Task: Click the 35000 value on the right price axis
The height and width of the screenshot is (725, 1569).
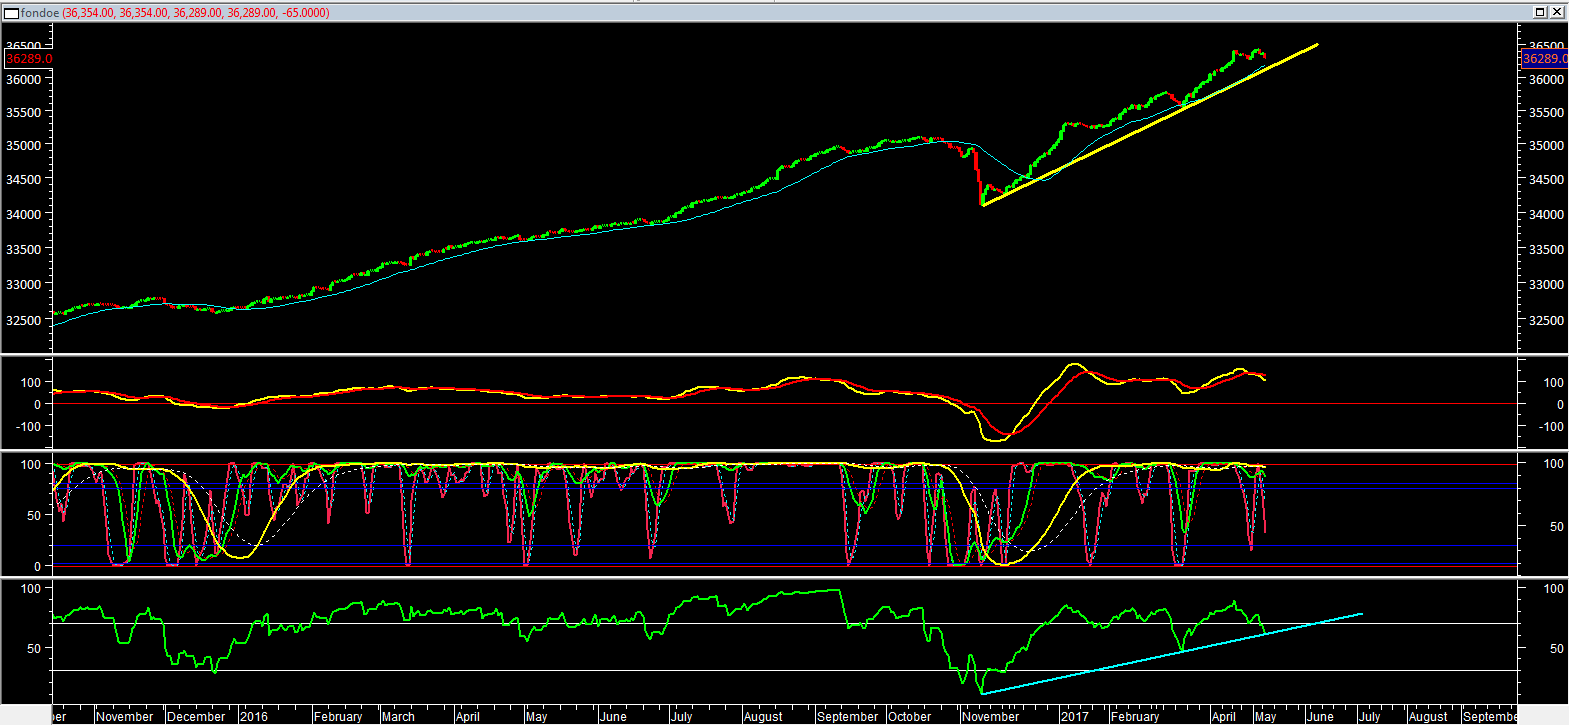Action: tap(1546, 145)
